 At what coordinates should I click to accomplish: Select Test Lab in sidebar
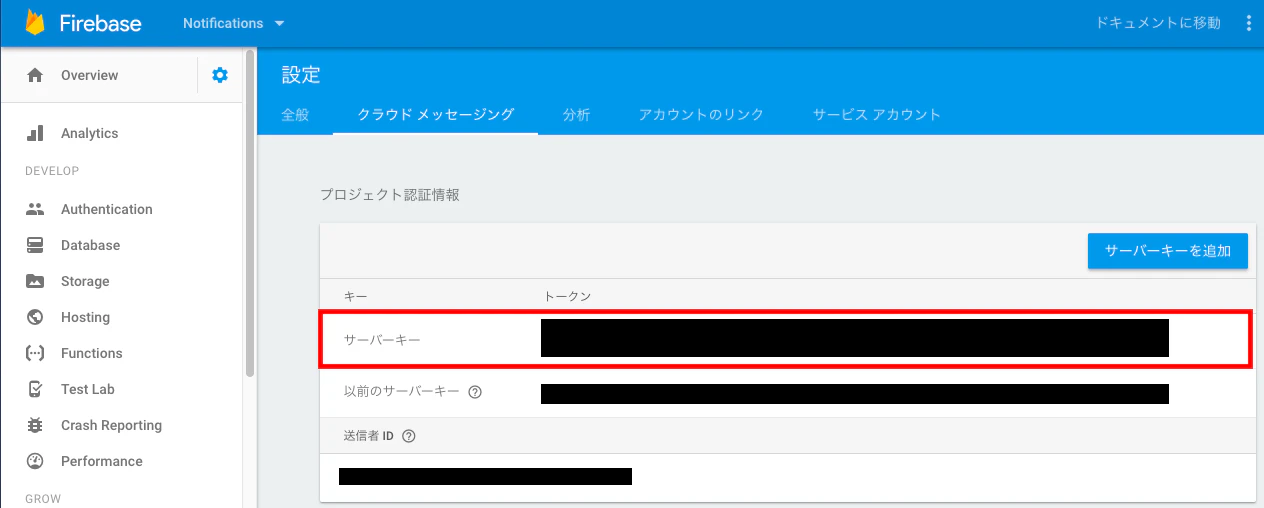(x=88, y=389)
